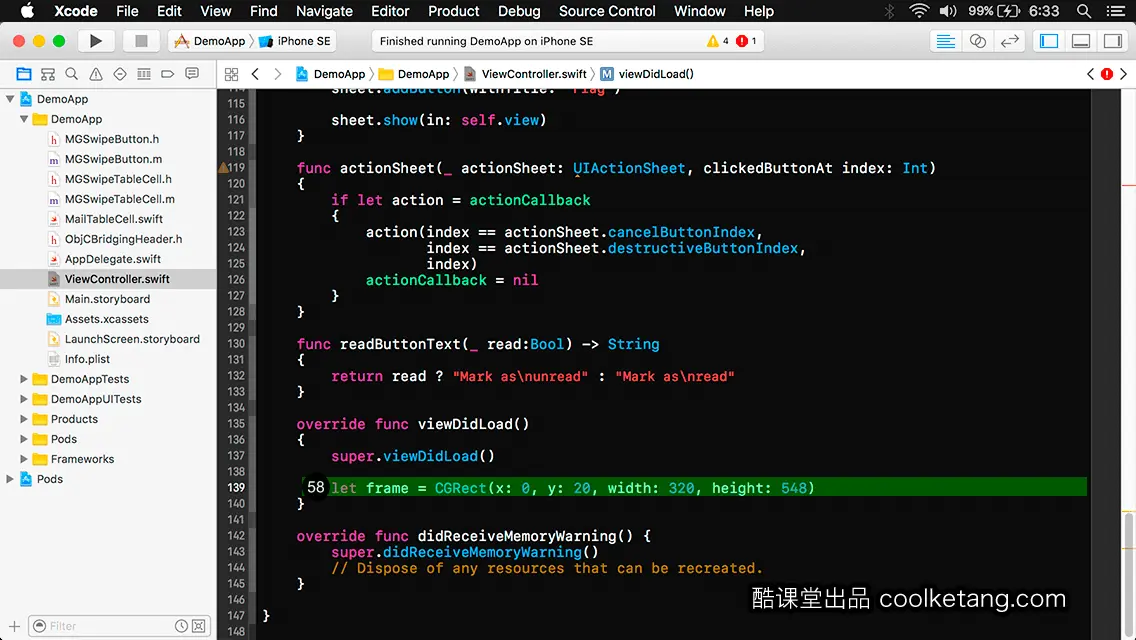Open the Symbol navigator
The image size is (1136, 640).
point(48,74)
